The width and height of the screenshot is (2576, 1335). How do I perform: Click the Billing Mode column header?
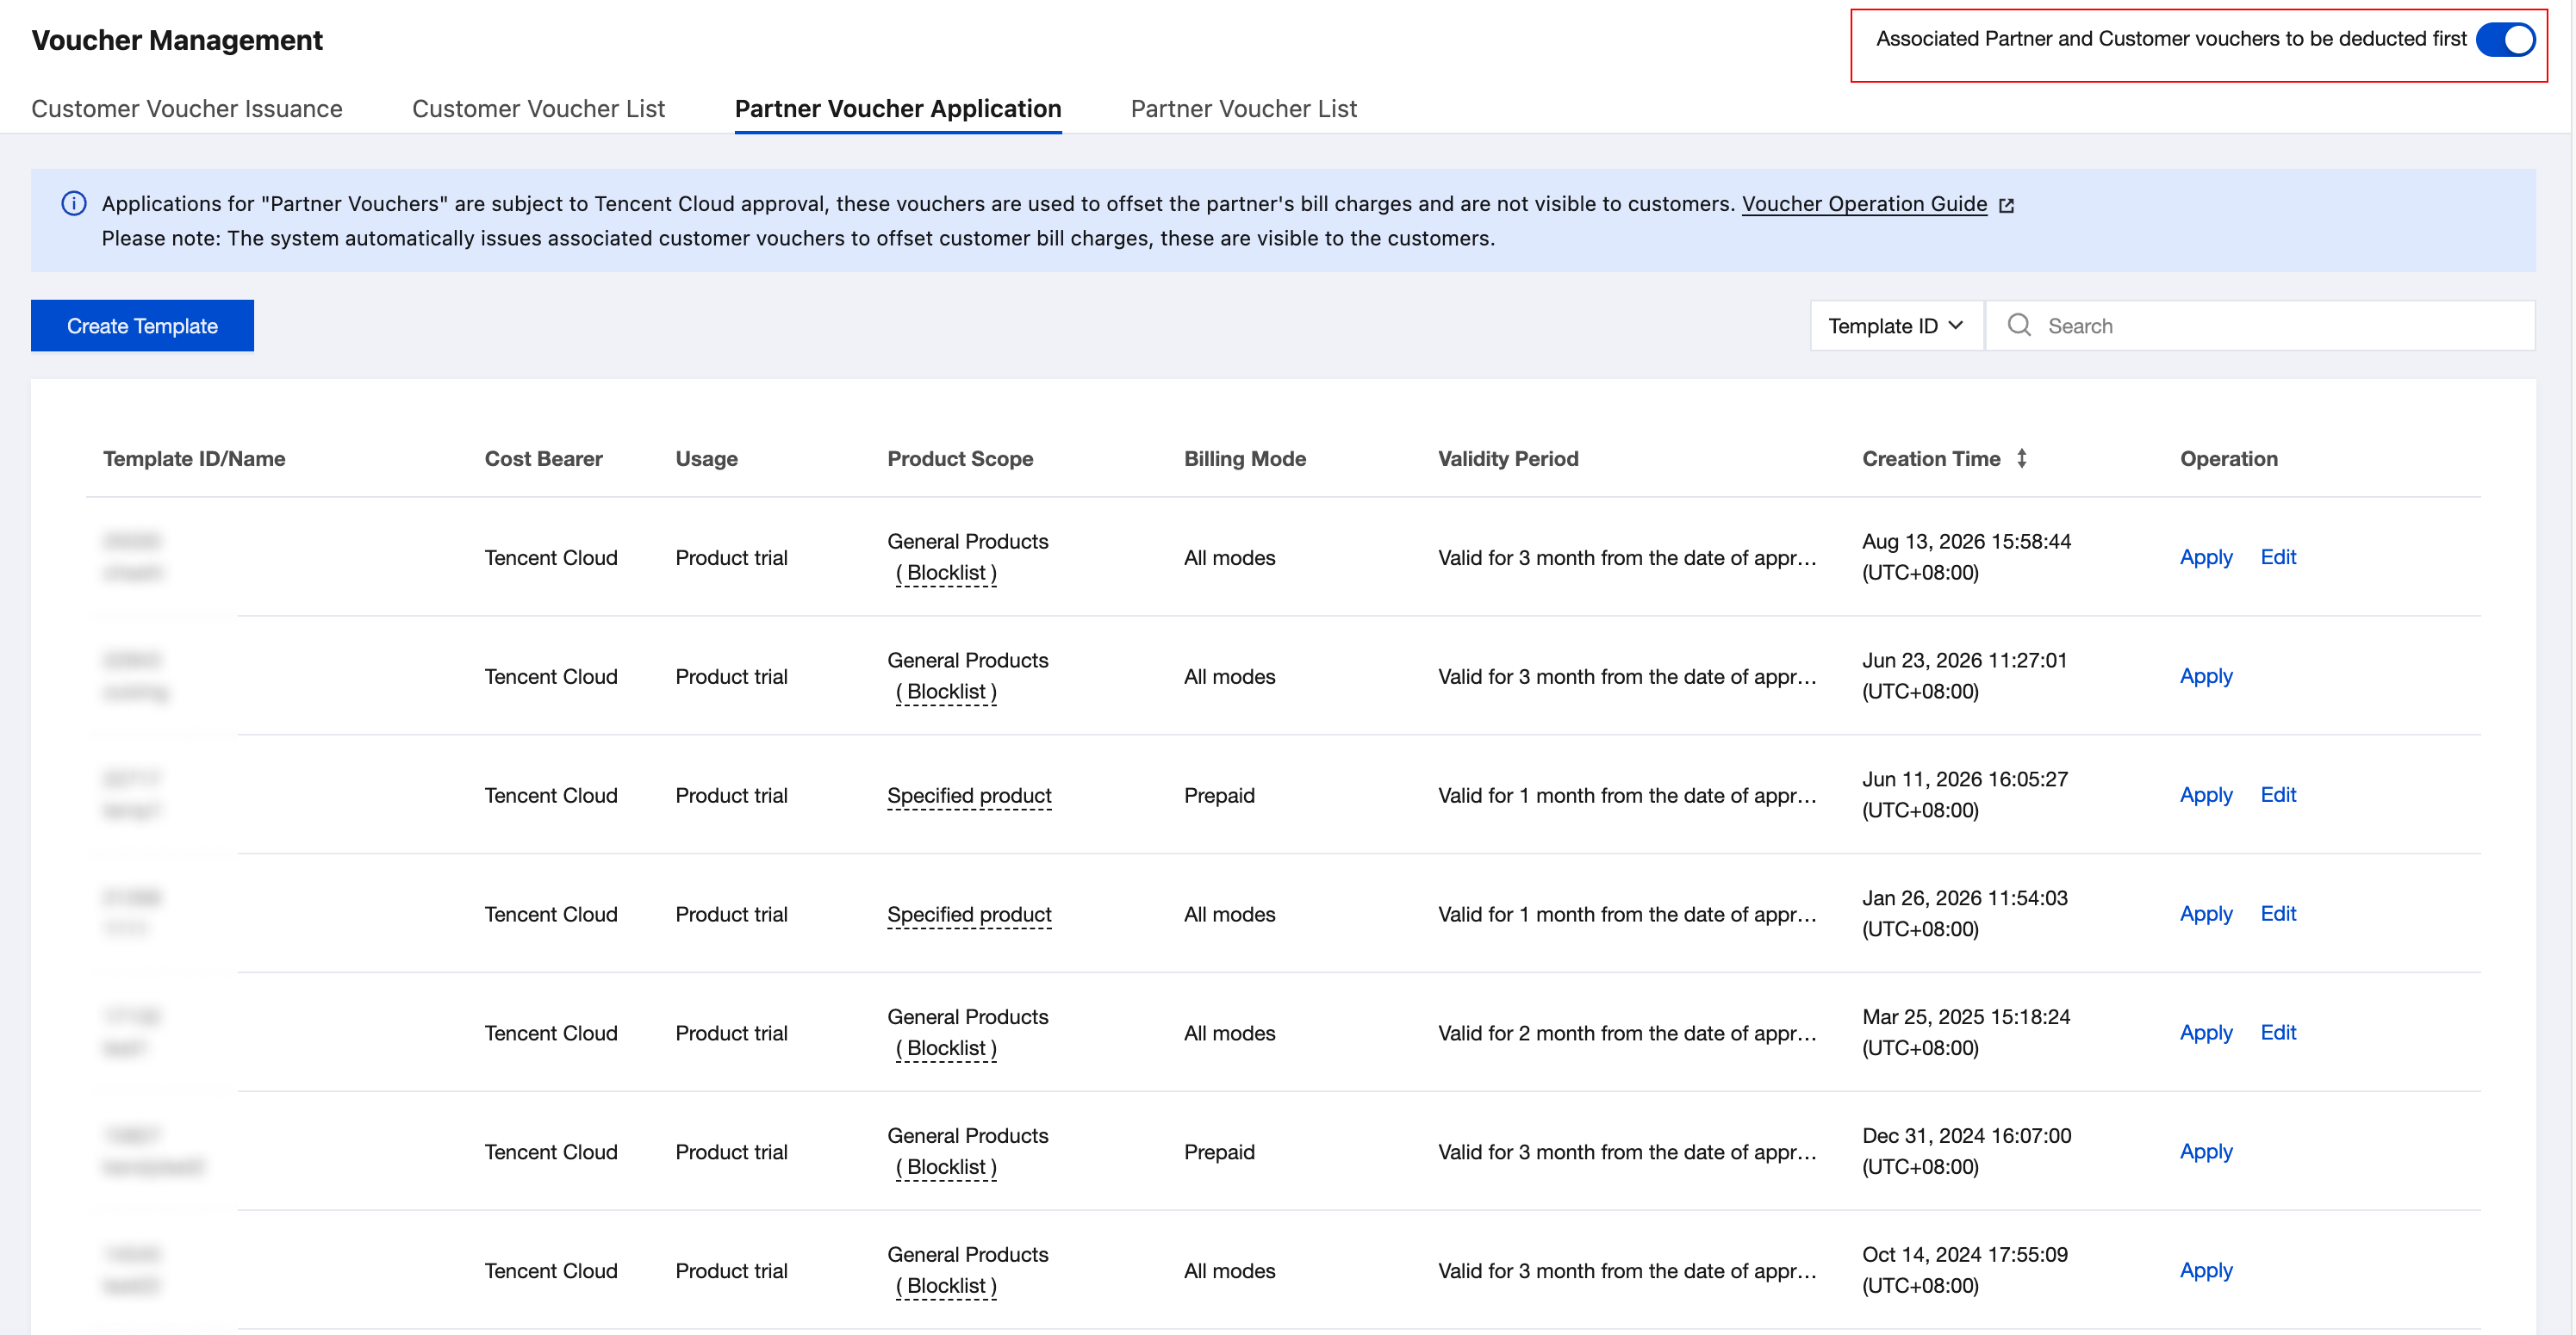(1245, 459)
